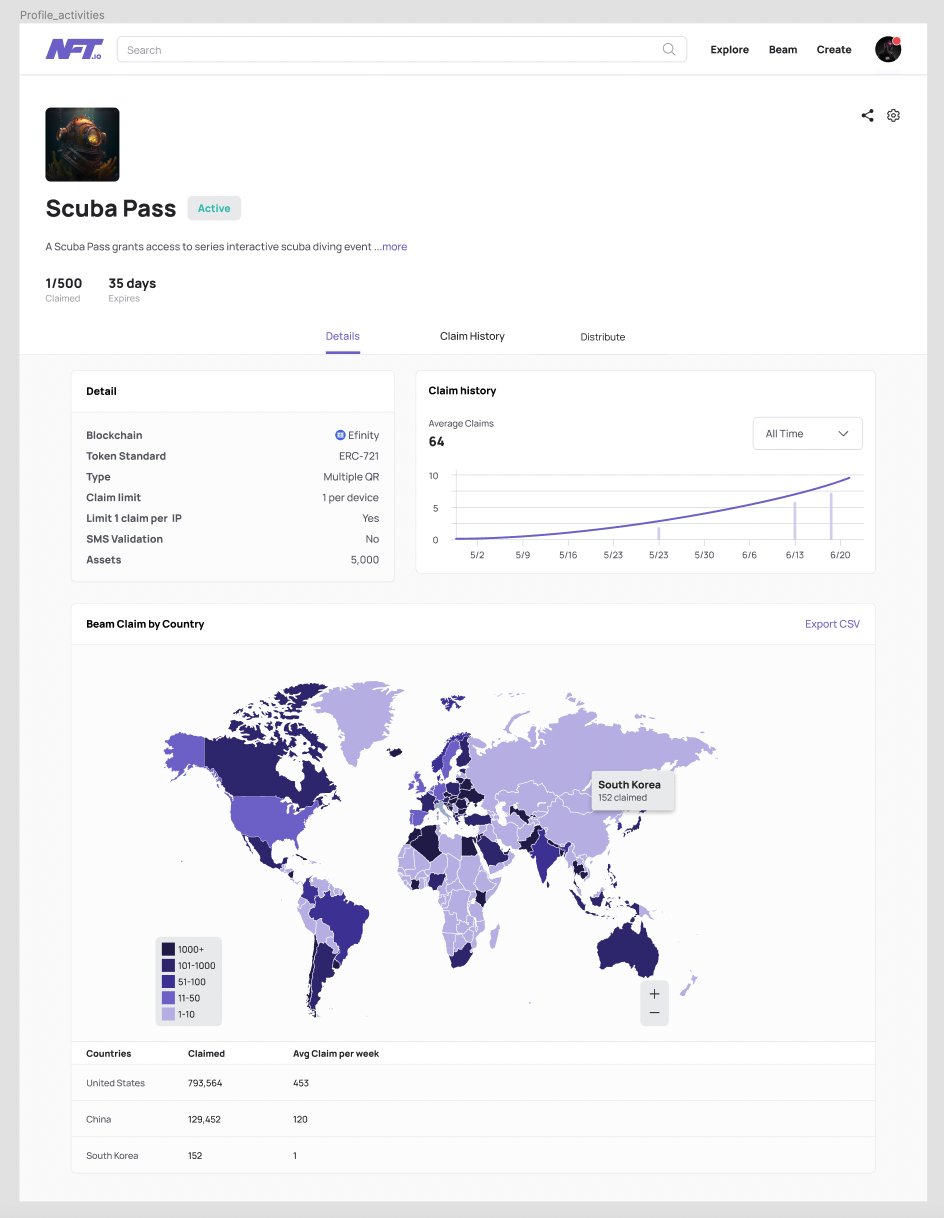Select the Details tab
The height and width of the screenshot is (1218, 944).
(x=343, y=336)
